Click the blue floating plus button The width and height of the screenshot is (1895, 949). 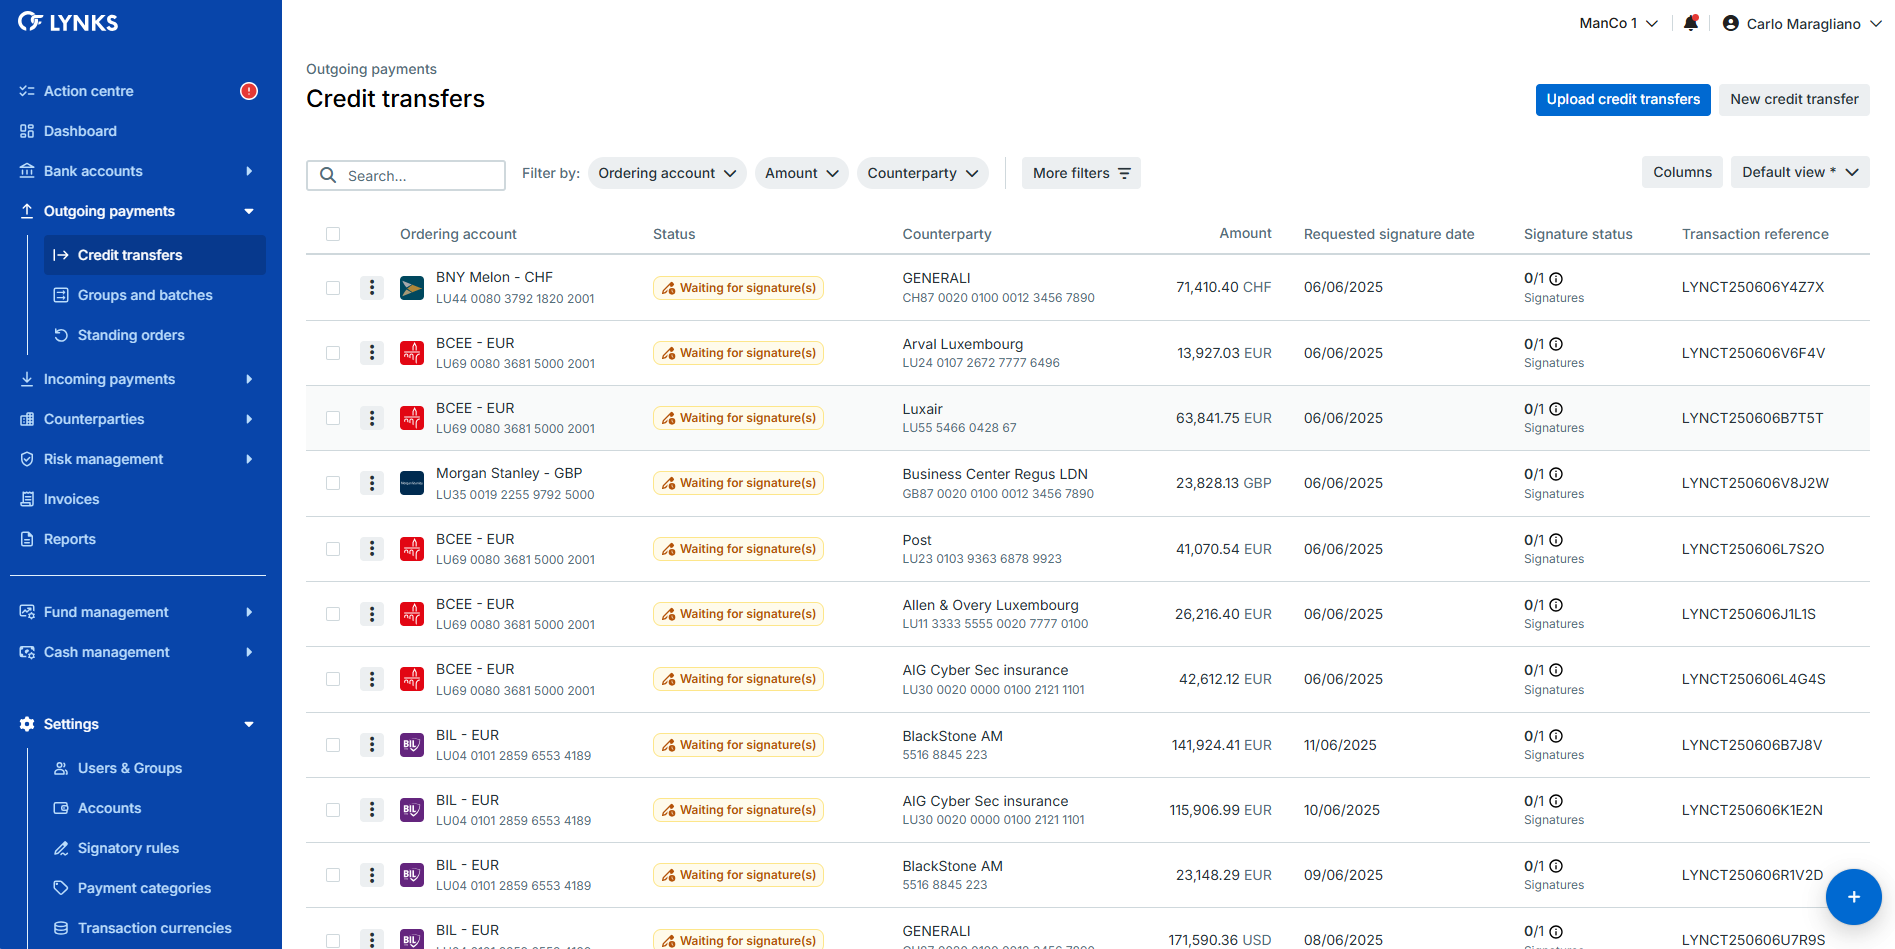1853,897
